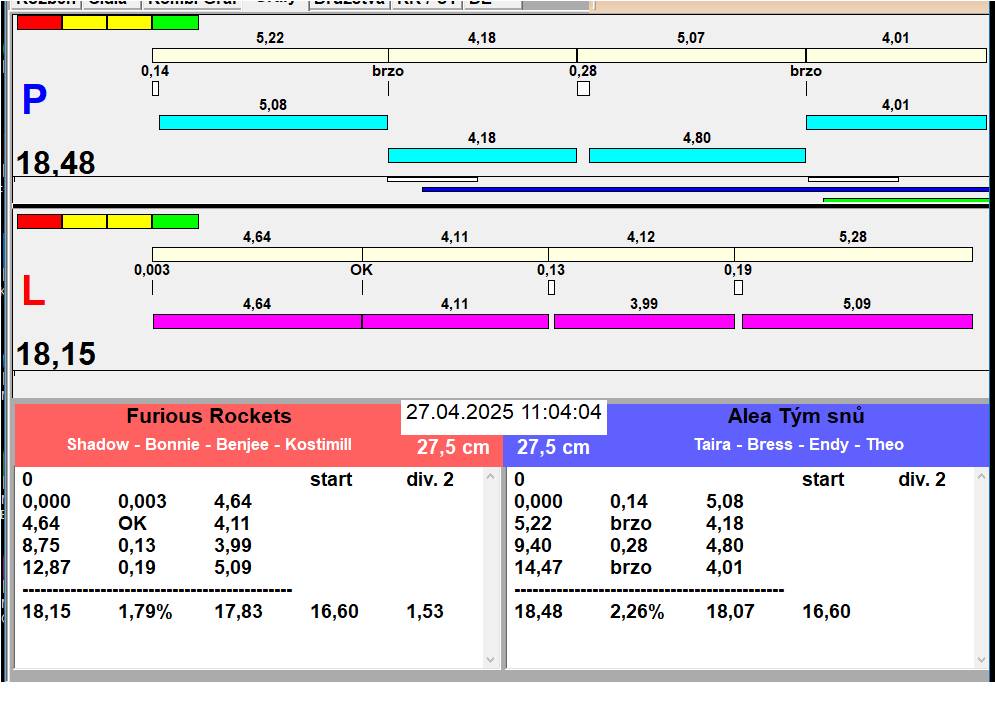995x716 pixels.
Task: Toggle the small box under 0,19 in lane L
Action: tap(738, 288)
